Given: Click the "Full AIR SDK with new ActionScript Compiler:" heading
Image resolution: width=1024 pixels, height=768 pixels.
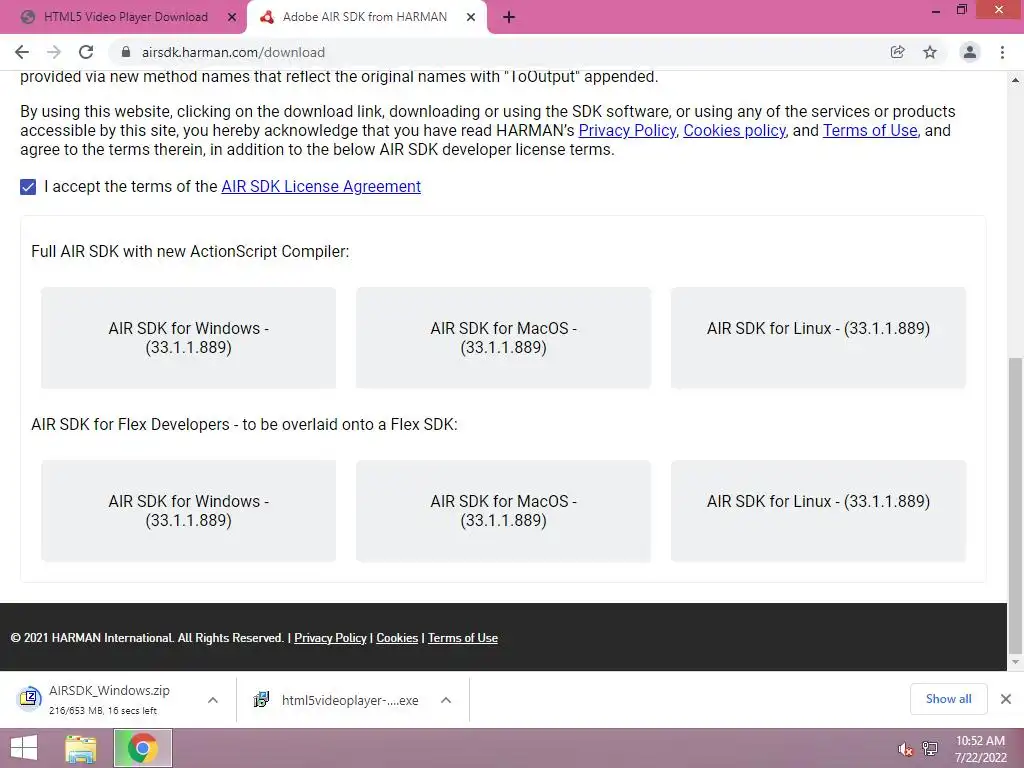Looking at the screenshot, I should 190,251.
